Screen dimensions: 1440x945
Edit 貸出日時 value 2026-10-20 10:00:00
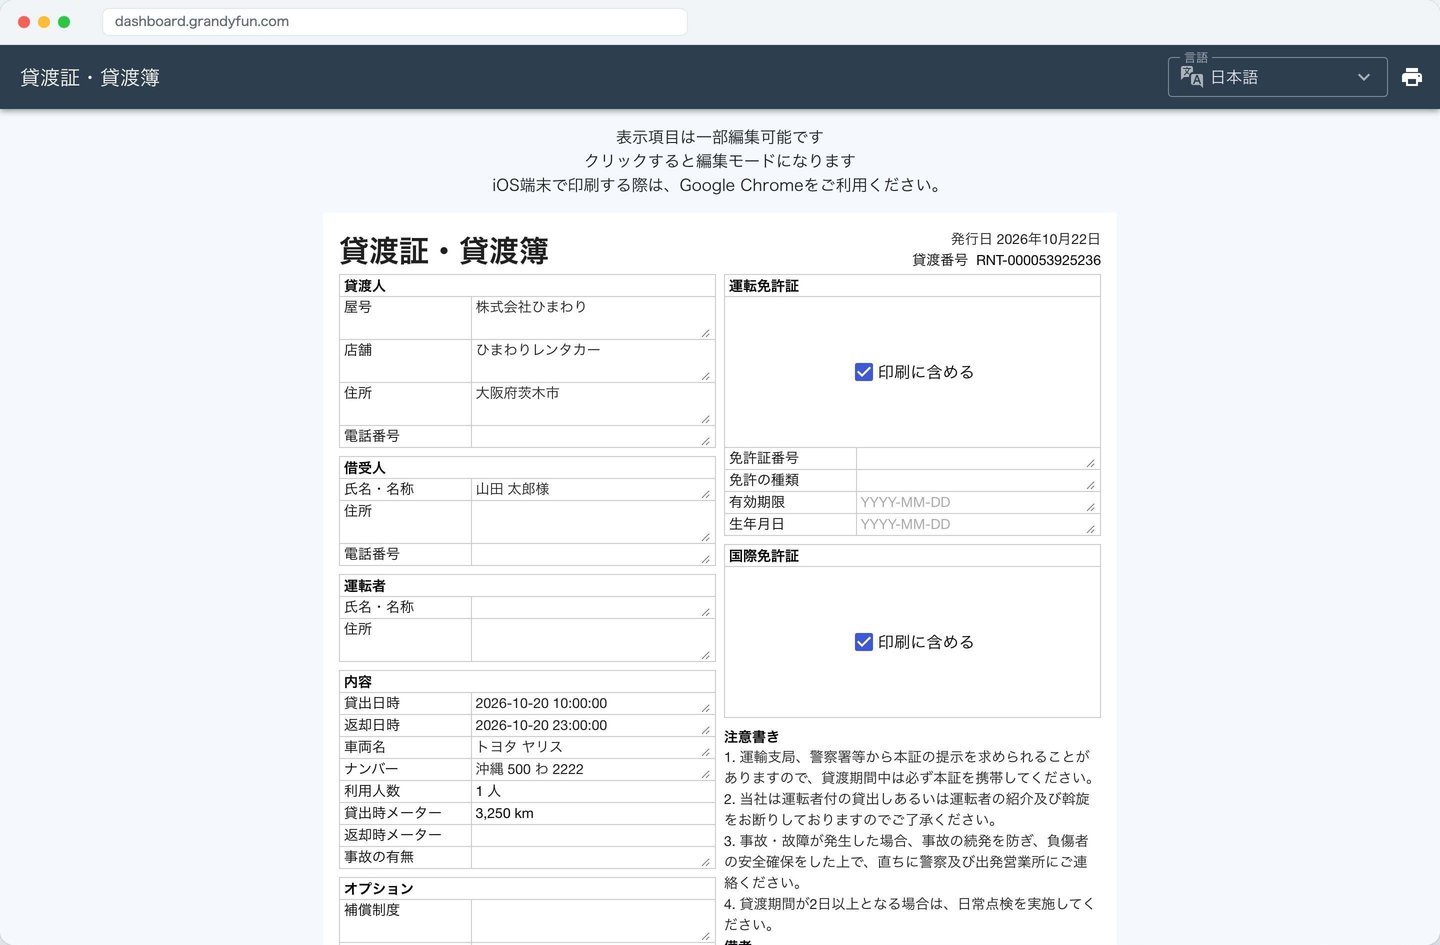click(x=592, y=703)
